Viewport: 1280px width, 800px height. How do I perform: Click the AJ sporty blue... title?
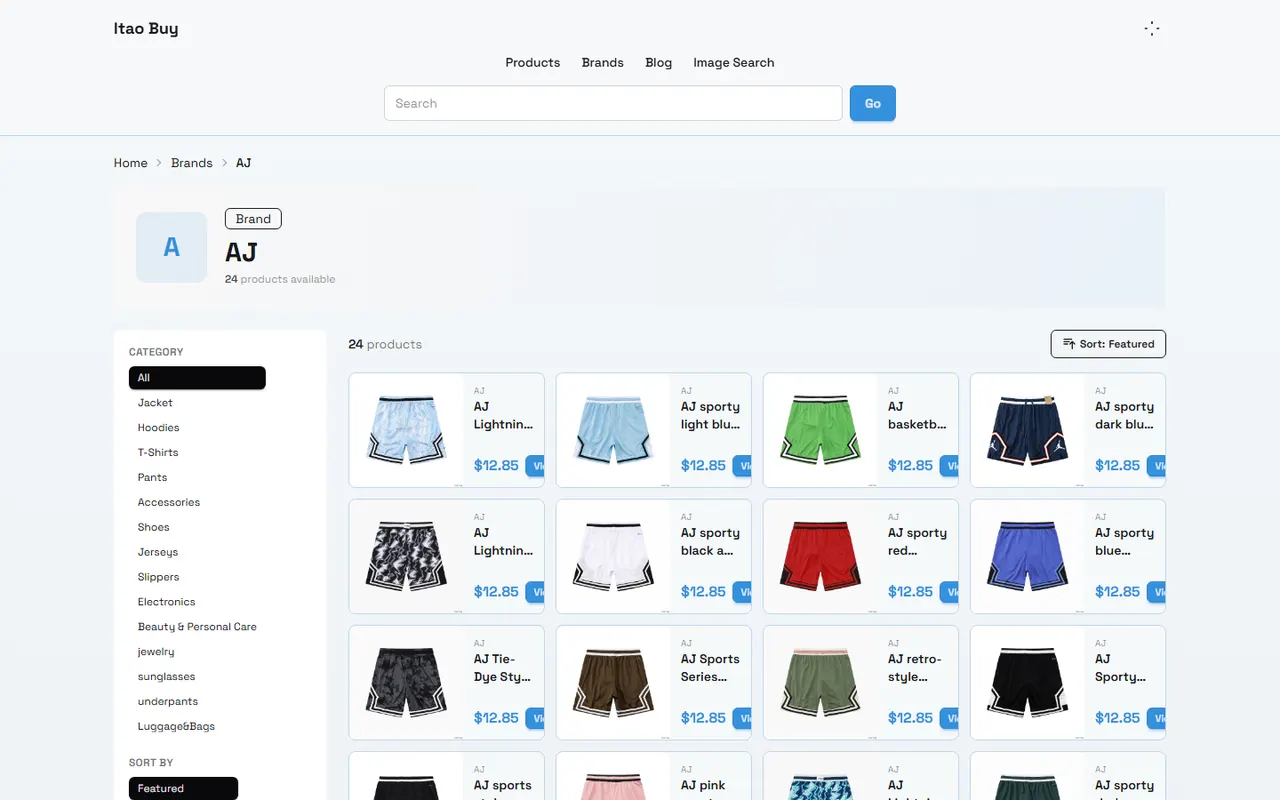(1125, 542)
